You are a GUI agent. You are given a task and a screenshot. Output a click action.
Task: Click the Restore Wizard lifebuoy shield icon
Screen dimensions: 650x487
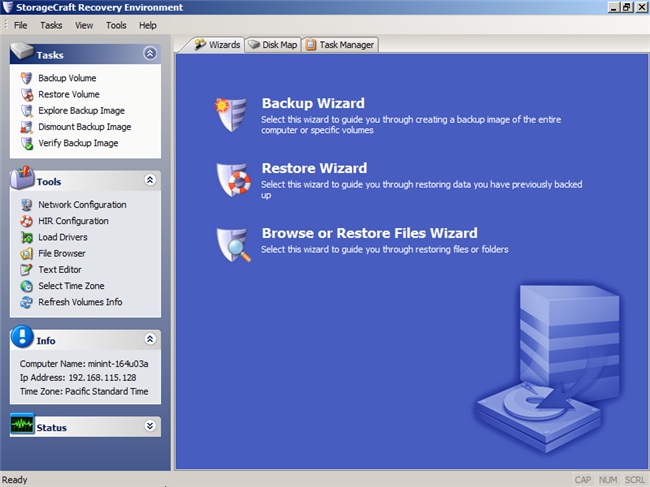[x=233, y=179]
